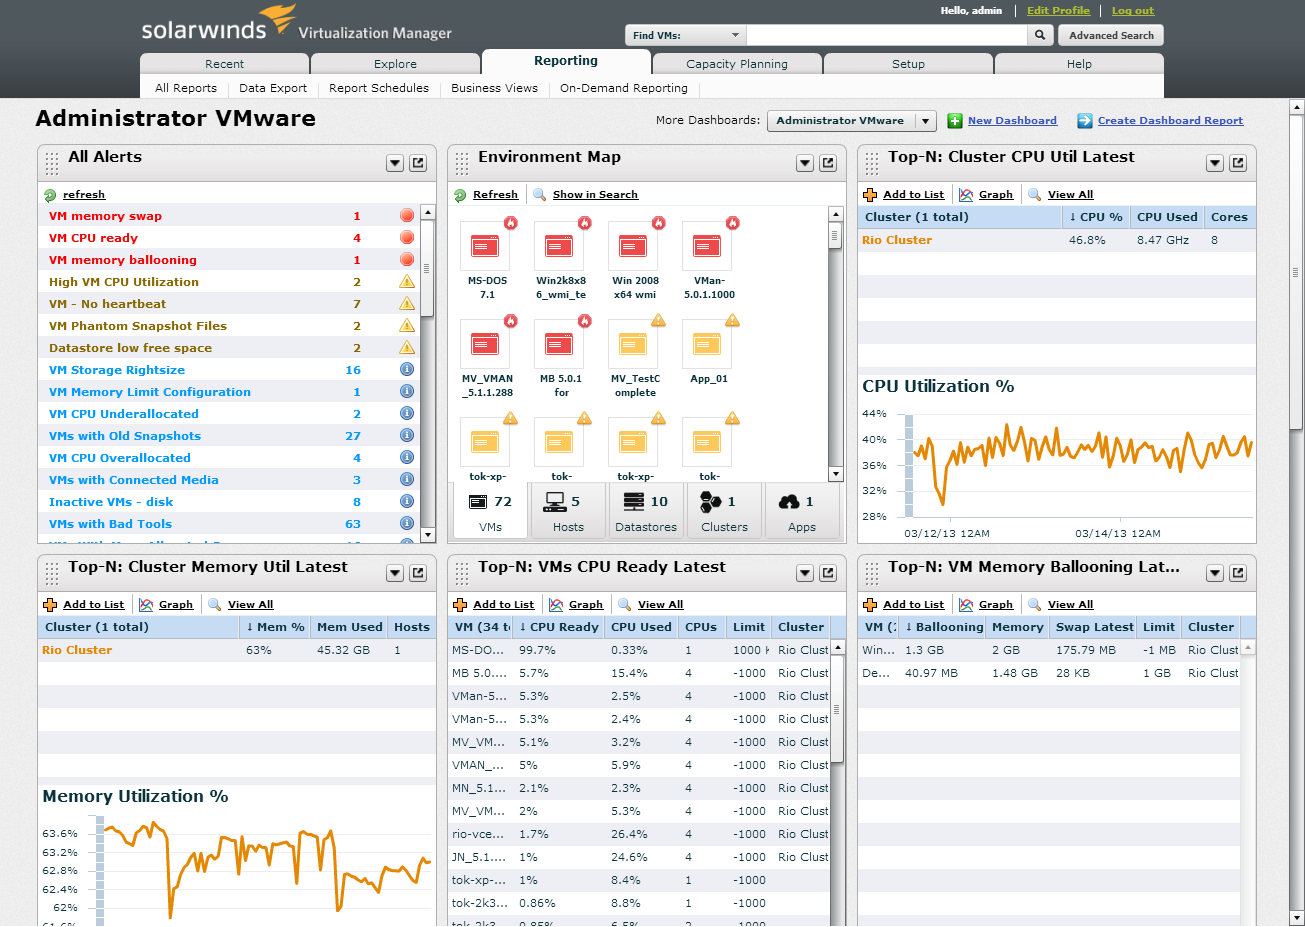Open the More Dashboards dropdown
Screen dimensions: 1305x927
[851, 121]
